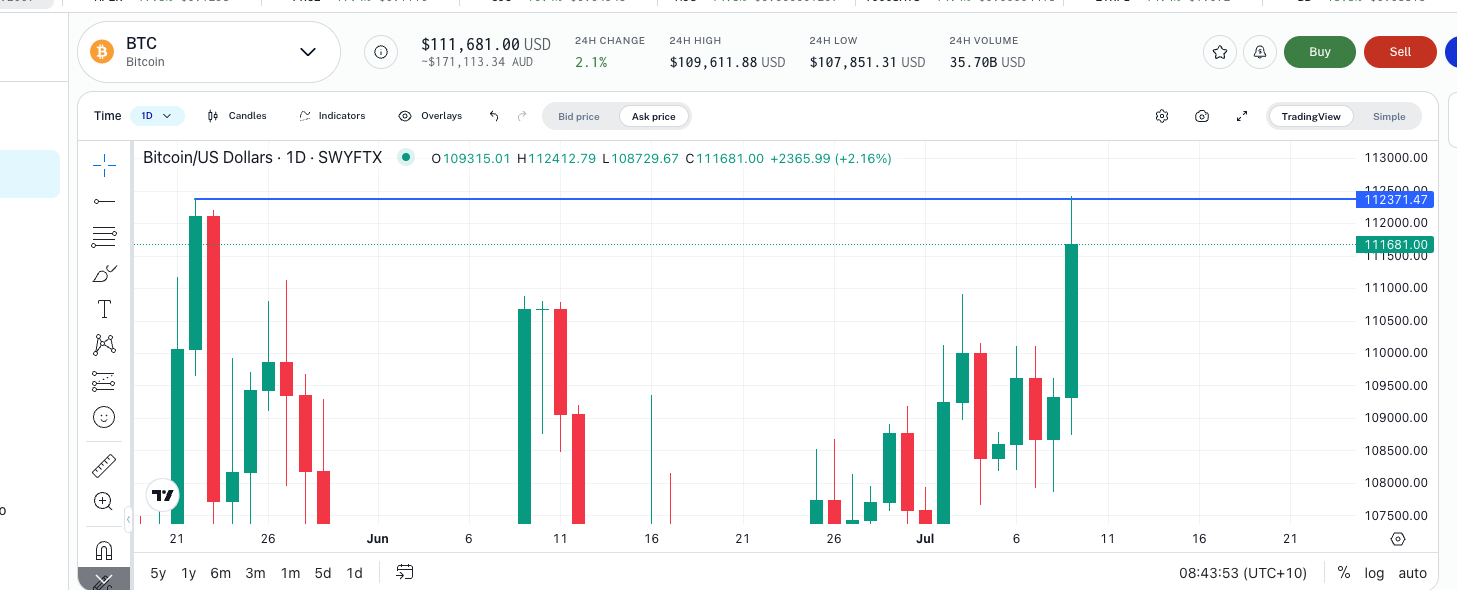
Task: Click the red Sell button
Action: (1400, 52)
